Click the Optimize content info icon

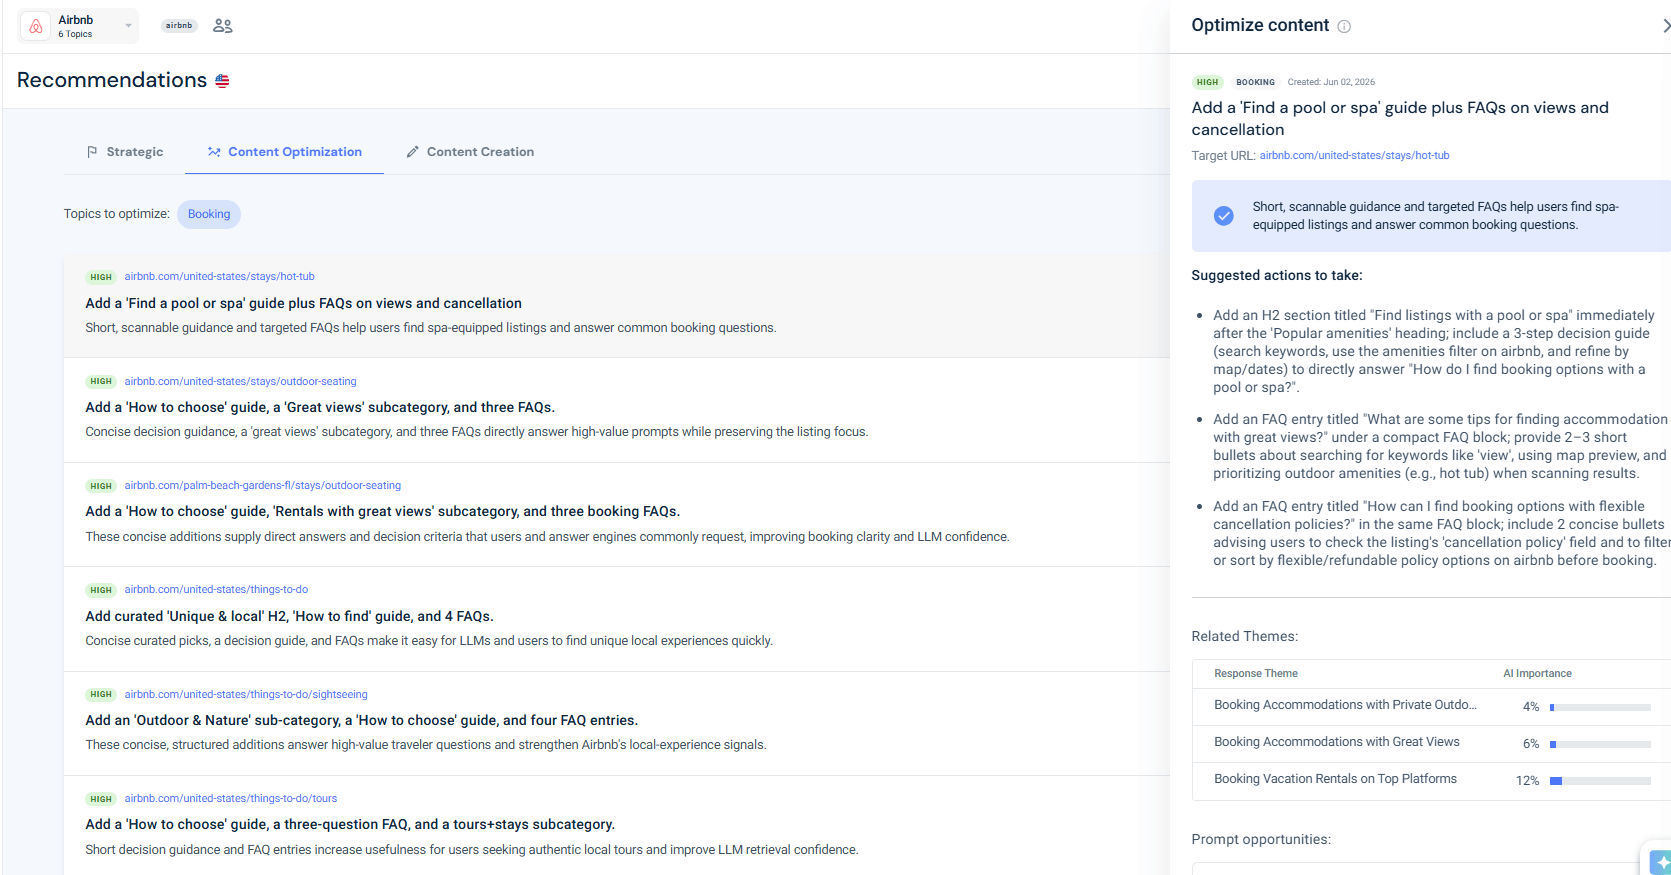click(x=1344, y=27)
